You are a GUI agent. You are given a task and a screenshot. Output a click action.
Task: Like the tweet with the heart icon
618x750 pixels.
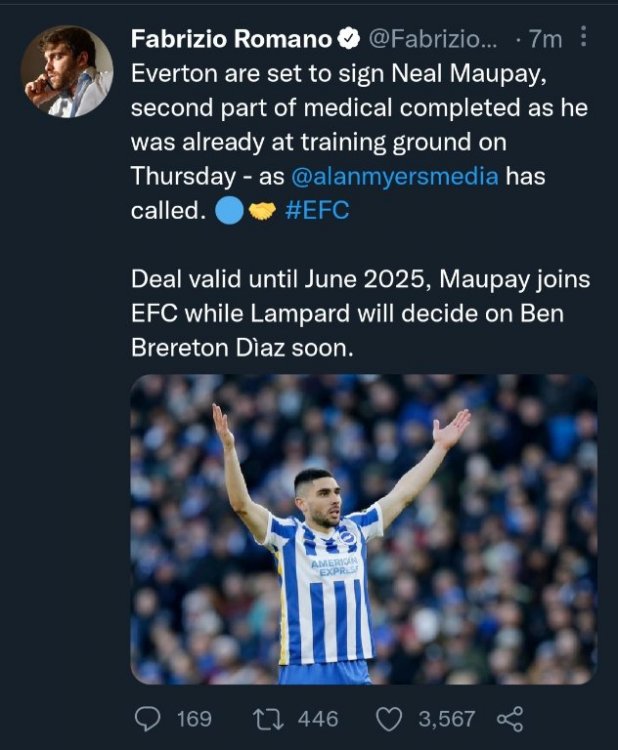(x=390, y=718)
